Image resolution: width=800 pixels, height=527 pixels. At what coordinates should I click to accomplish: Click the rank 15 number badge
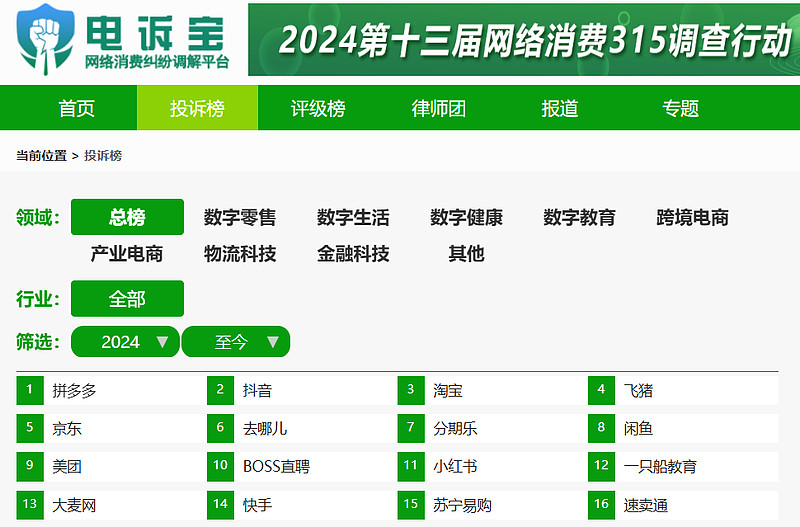[411, 505]
